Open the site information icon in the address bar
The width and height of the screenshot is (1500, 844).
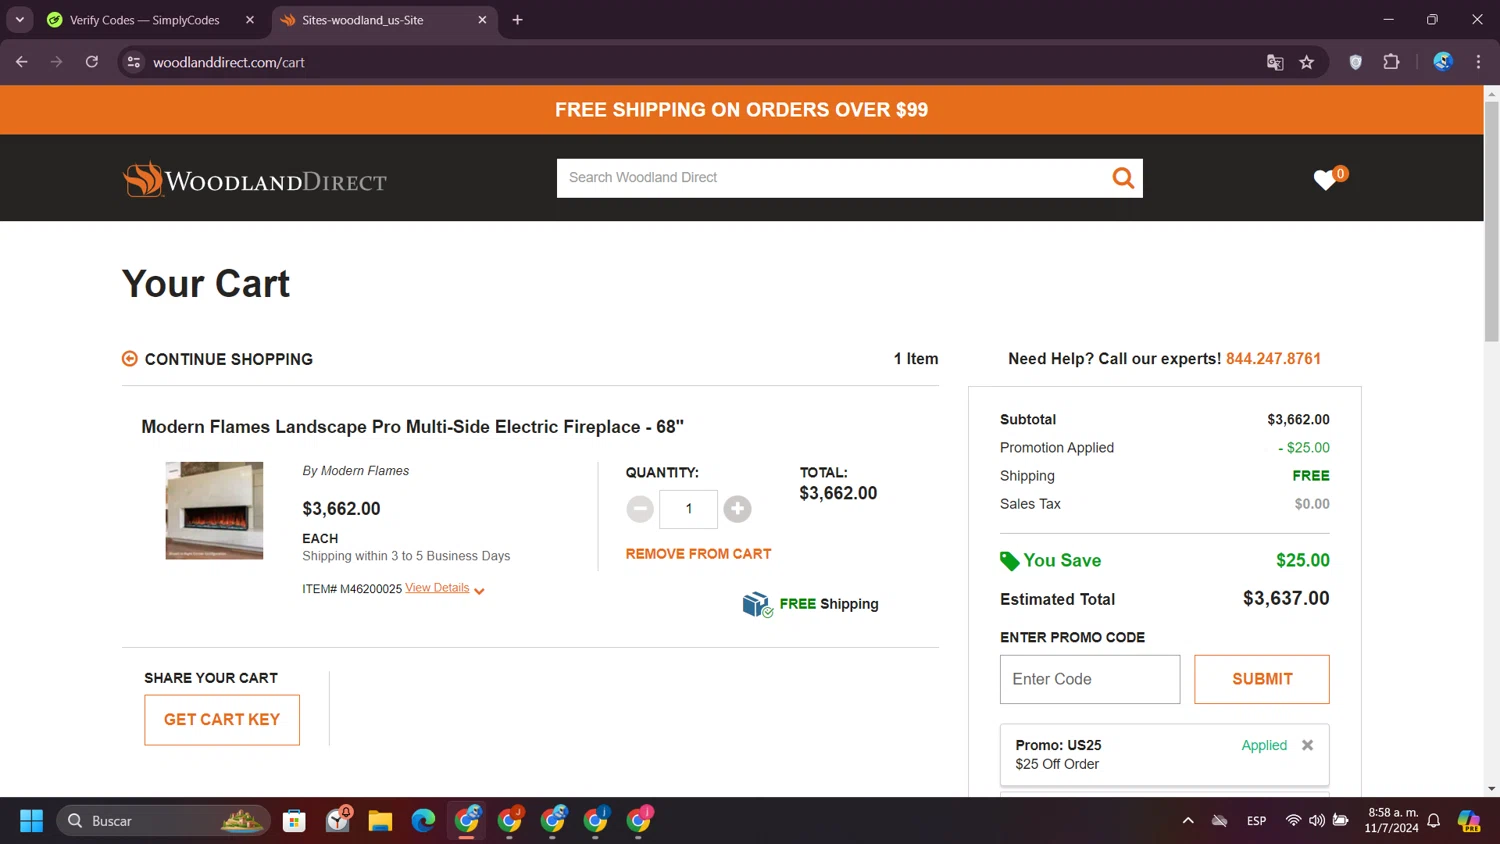(133, 62)
